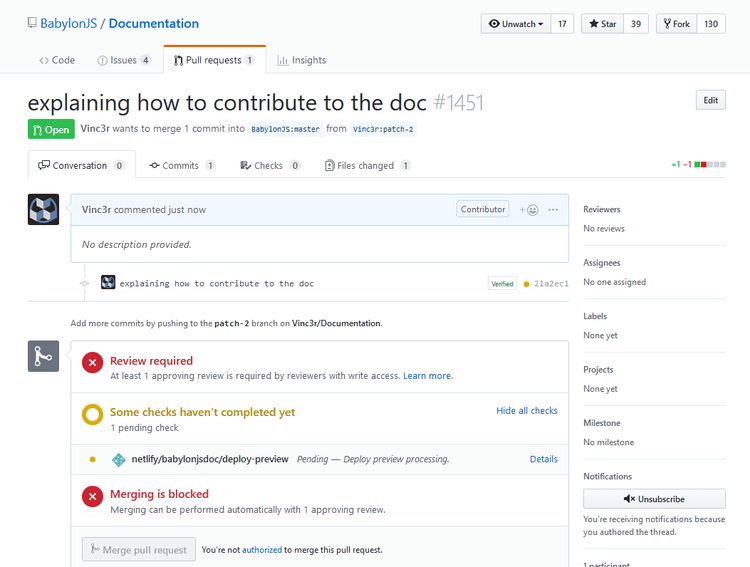Click the yellow pending checks circle
Screen dimensions: 750x567
(93, 414)
